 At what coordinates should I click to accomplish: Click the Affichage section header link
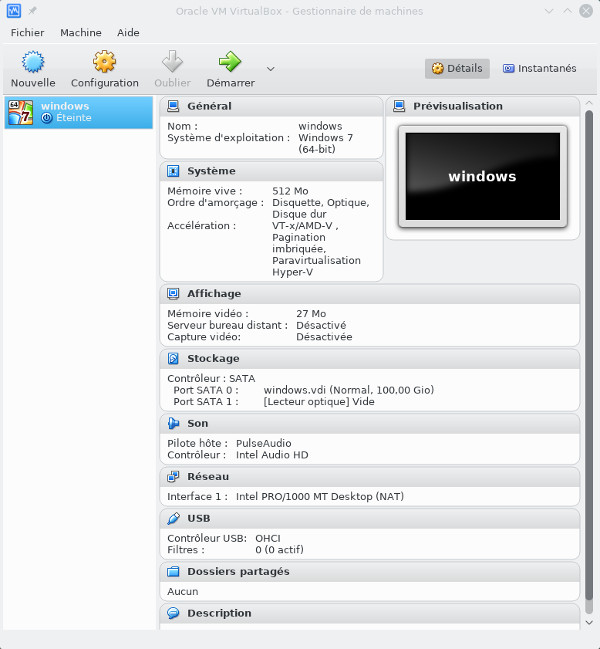(214, 294)
